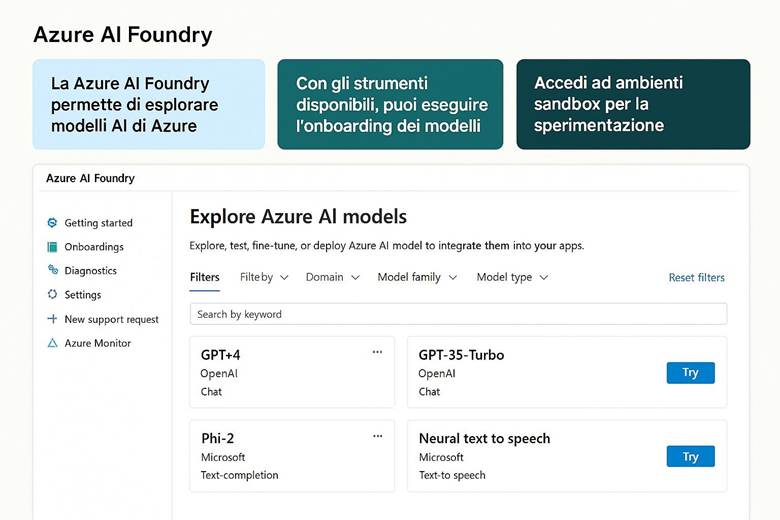Click the Getting started sidebar icon
Image resolution: width=780 pixels, height=520 pixels.
coord(52,223)
